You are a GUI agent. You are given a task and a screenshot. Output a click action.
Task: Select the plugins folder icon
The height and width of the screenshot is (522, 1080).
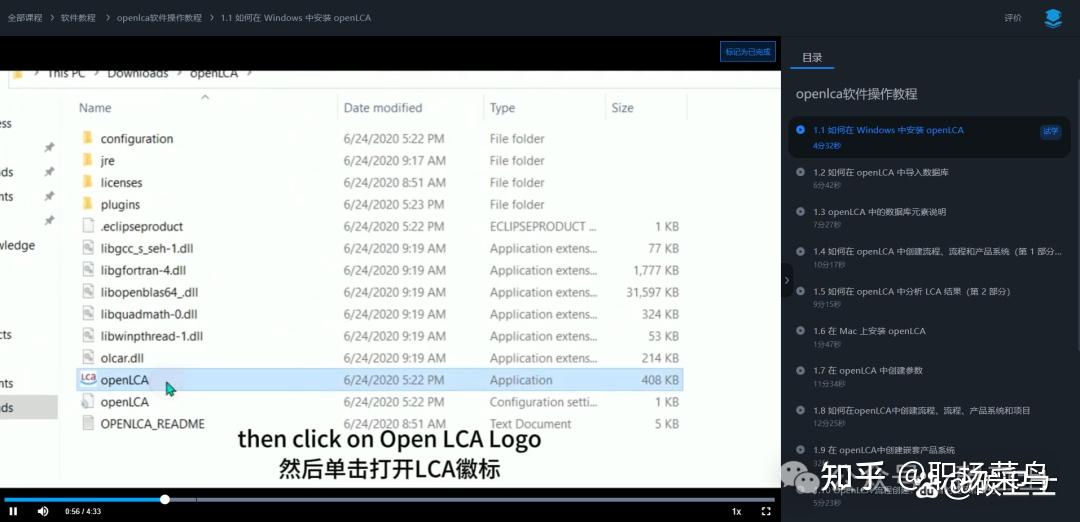pos(87,204)
